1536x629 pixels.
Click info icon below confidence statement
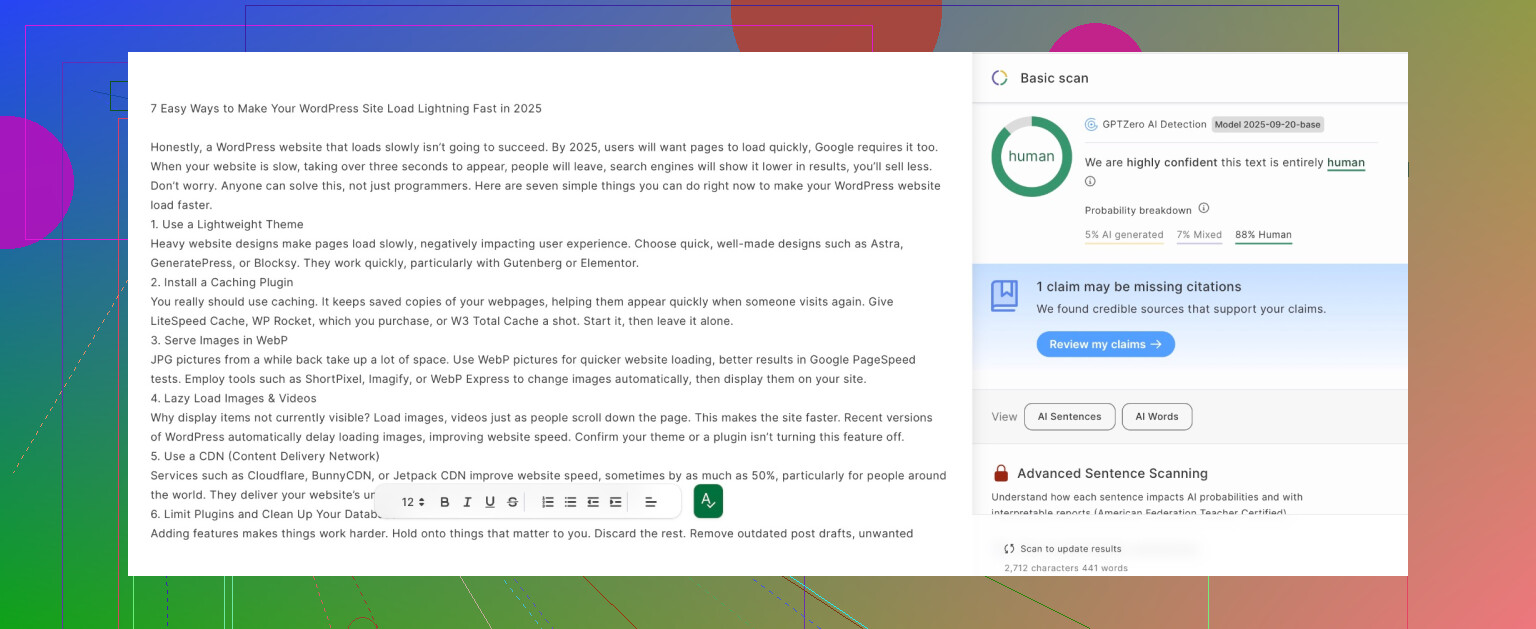tap(1090, 182)
